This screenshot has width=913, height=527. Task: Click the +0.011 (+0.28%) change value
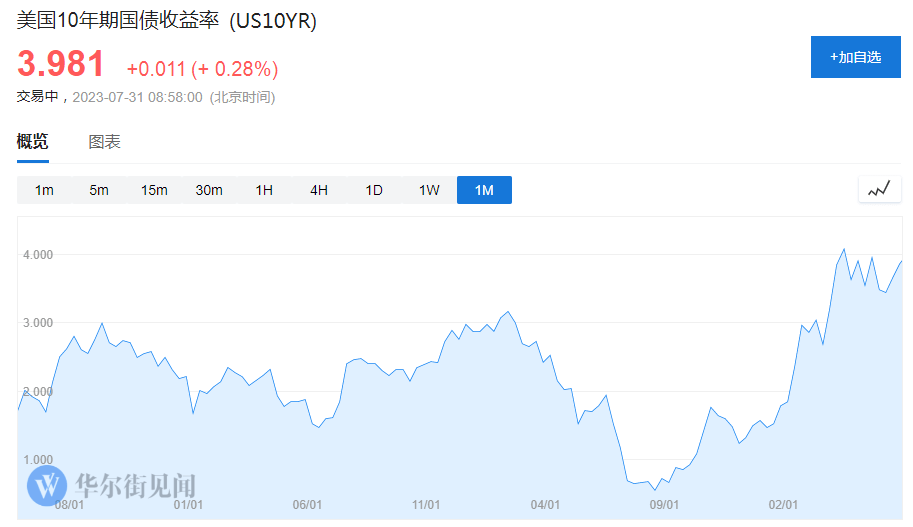[x=202, y=69]
